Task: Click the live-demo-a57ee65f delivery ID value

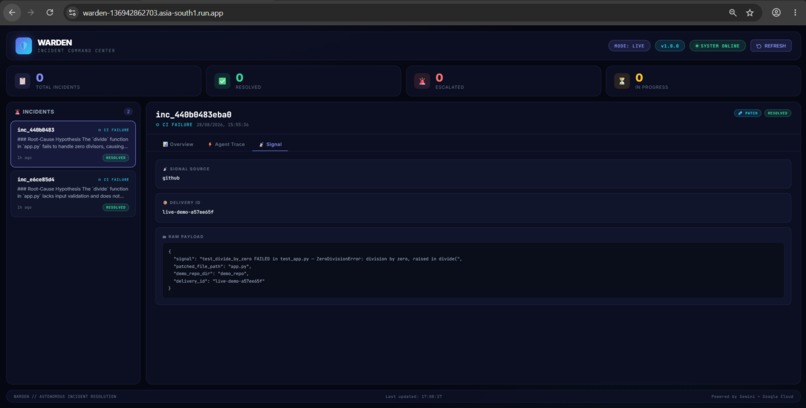Action: click(x=188, y=212)
